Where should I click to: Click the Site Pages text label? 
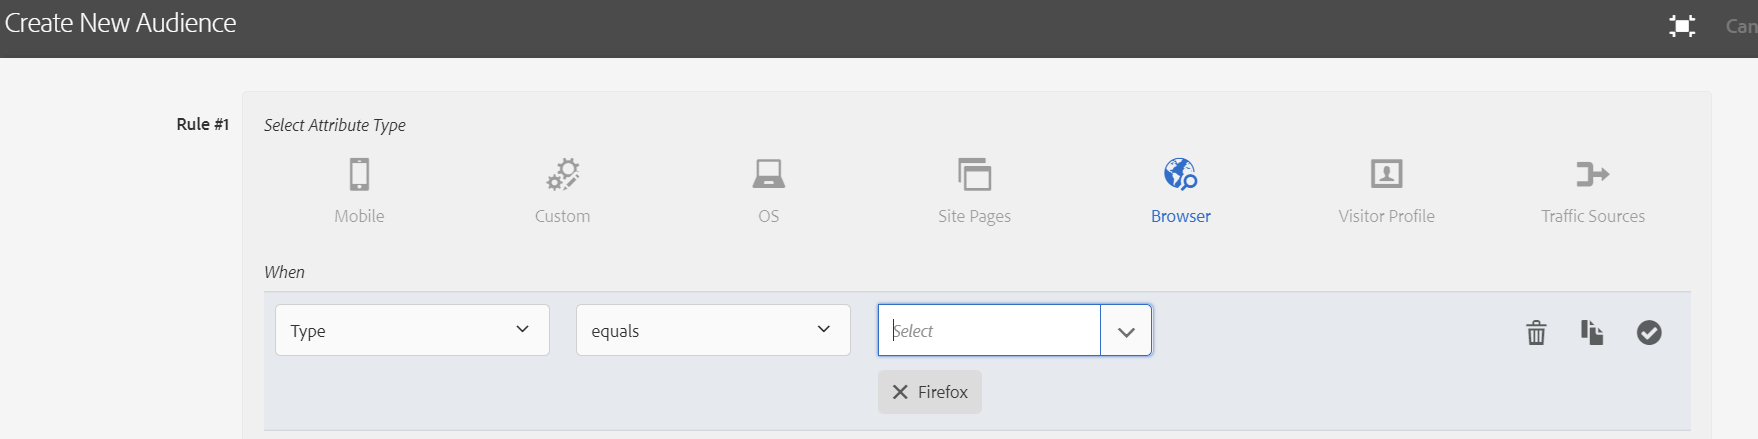point(974,216)
